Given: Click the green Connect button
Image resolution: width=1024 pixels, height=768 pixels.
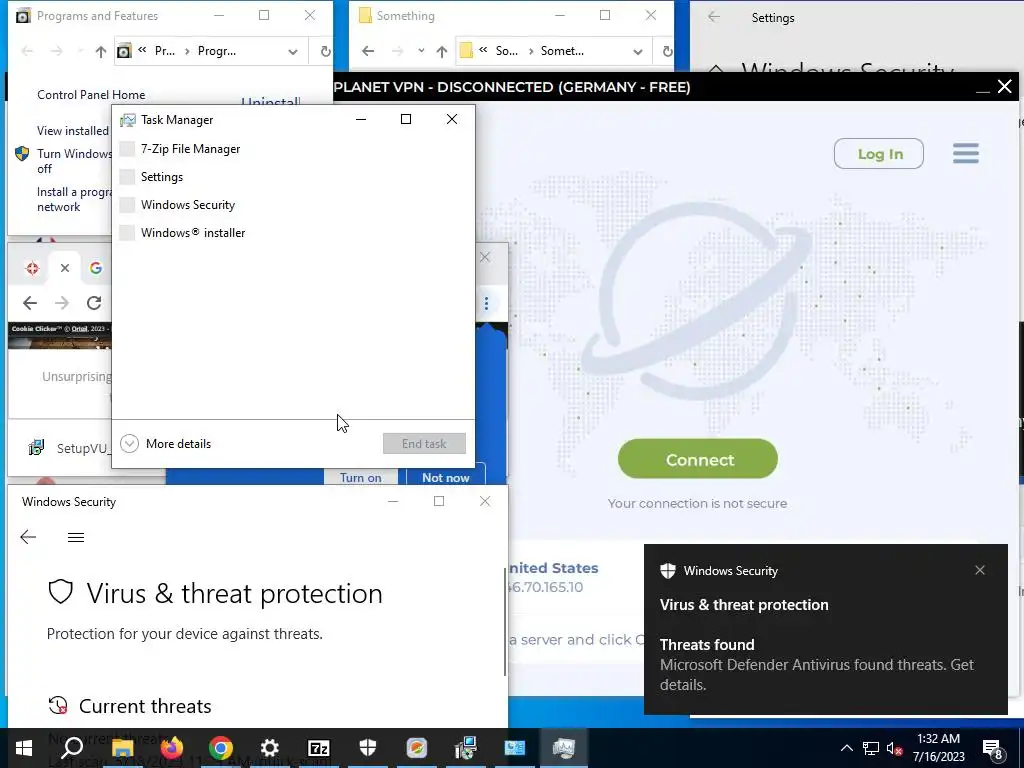Looking at the screenshot, I should pos(697,459).
